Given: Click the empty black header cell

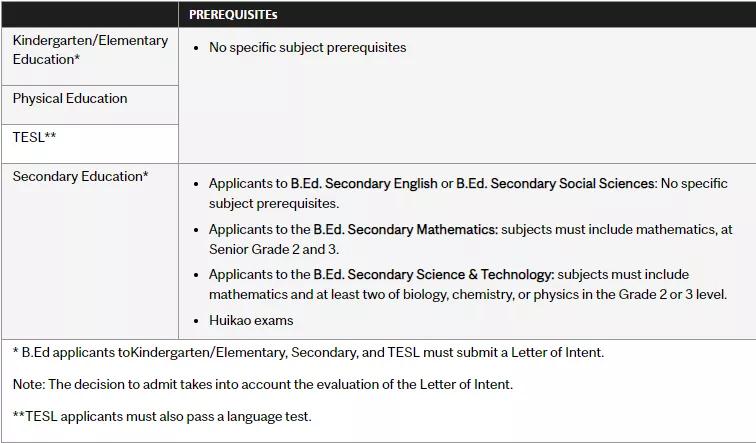Looking at the screenshot, I should click(90, 14).
